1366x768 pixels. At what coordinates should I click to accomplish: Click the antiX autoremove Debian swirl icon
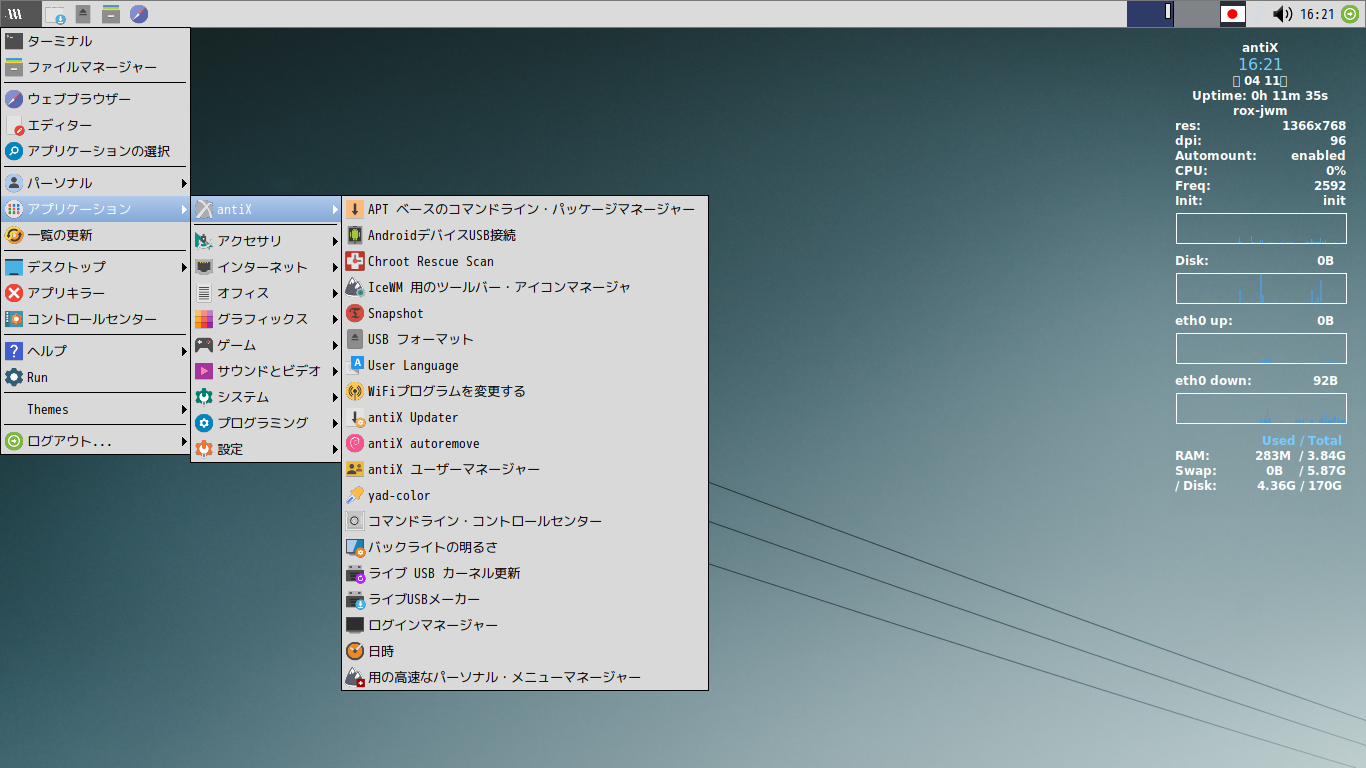(354, 443)
